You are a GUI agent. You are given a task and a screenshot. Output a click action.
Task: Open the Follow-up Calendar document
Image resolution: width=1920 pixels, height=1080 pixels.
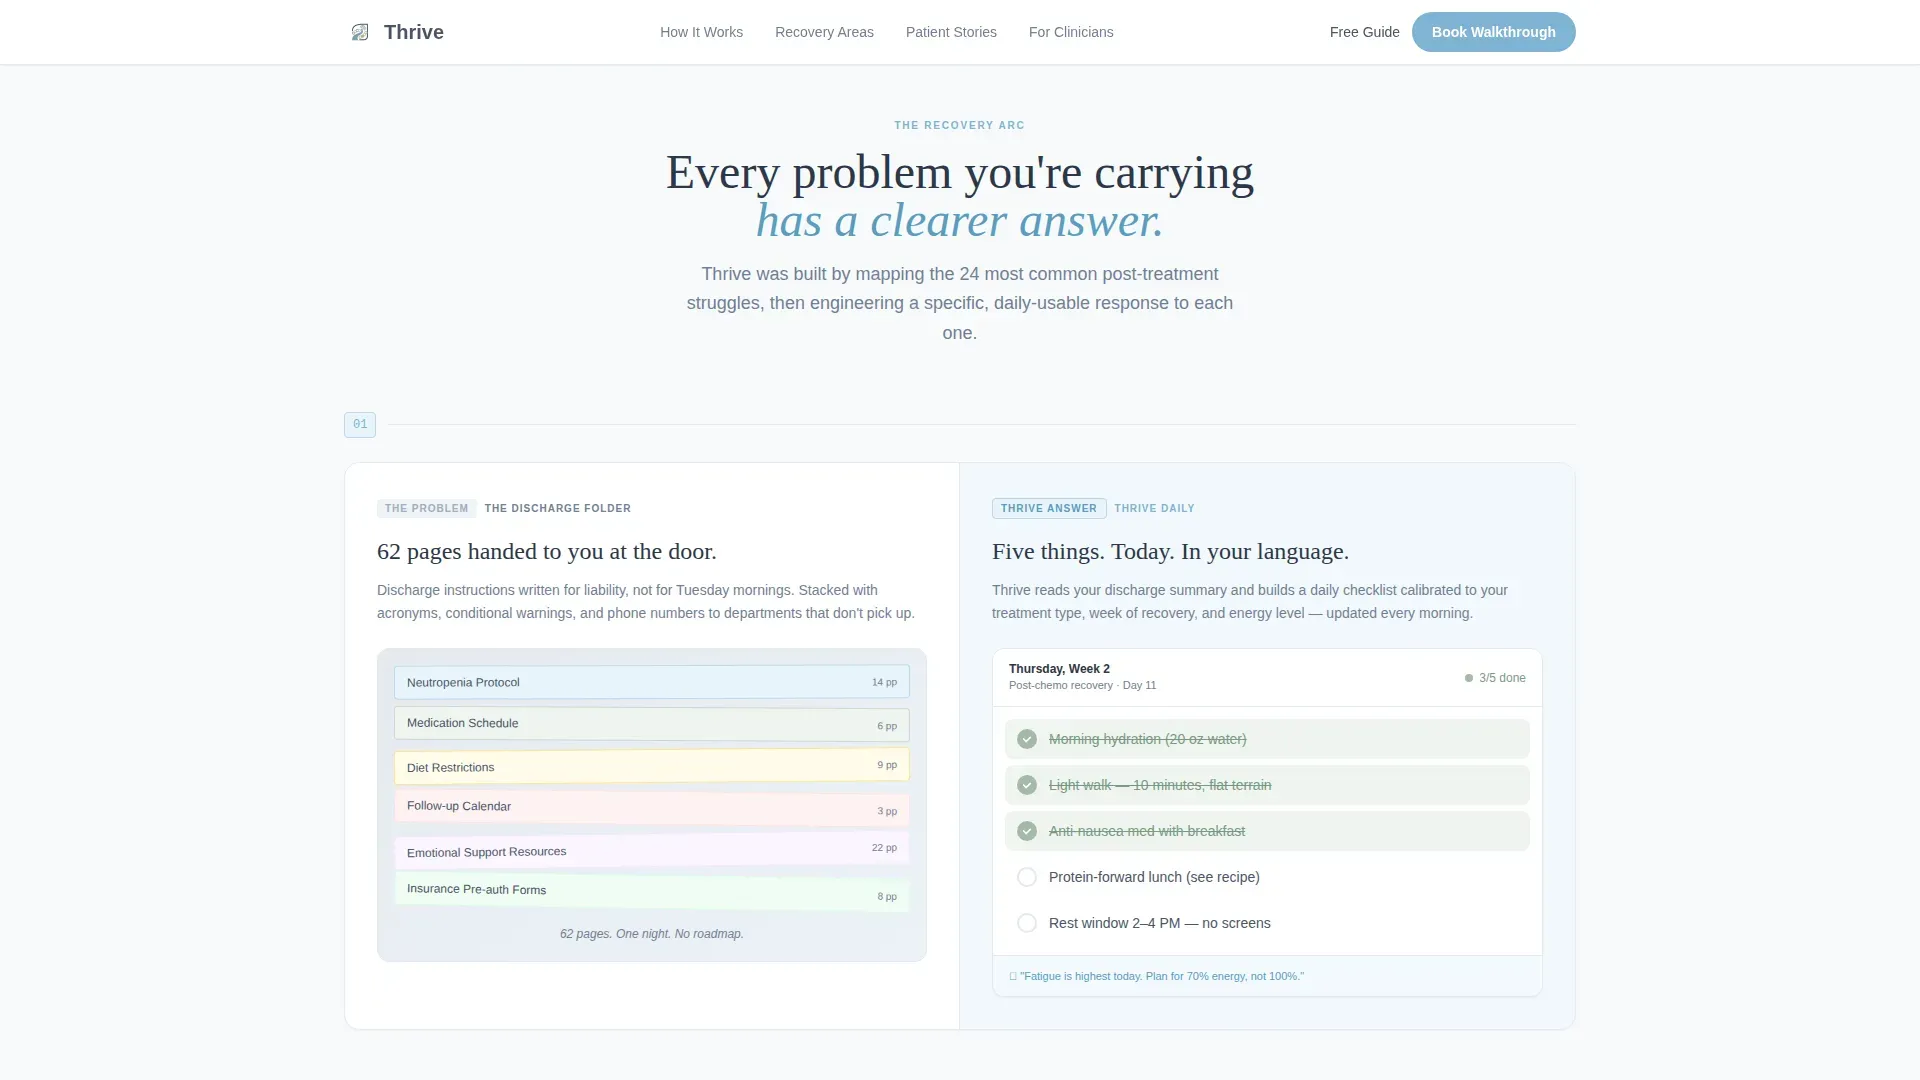pos(652,808)
